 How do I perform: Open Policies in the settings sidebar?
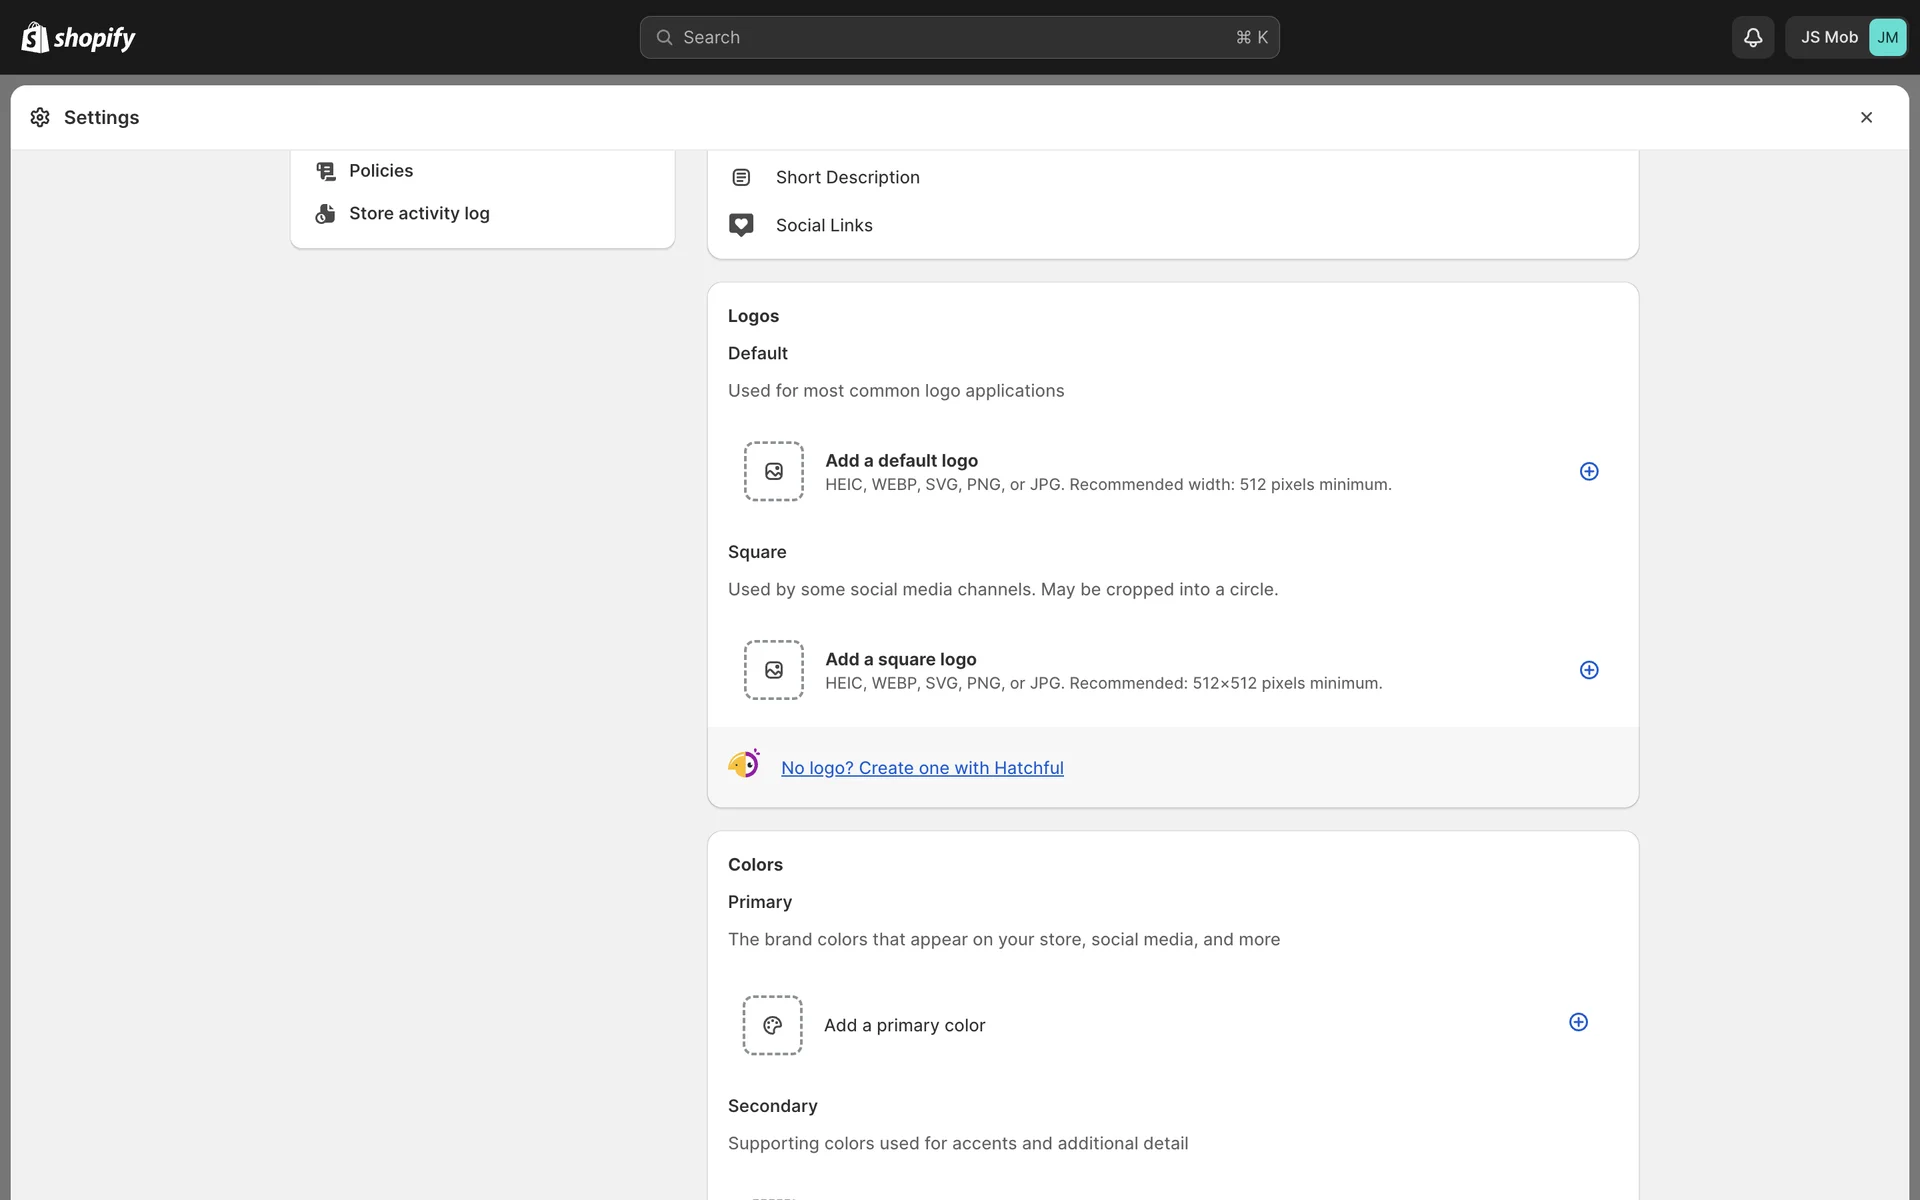click(x=380, y=171)
